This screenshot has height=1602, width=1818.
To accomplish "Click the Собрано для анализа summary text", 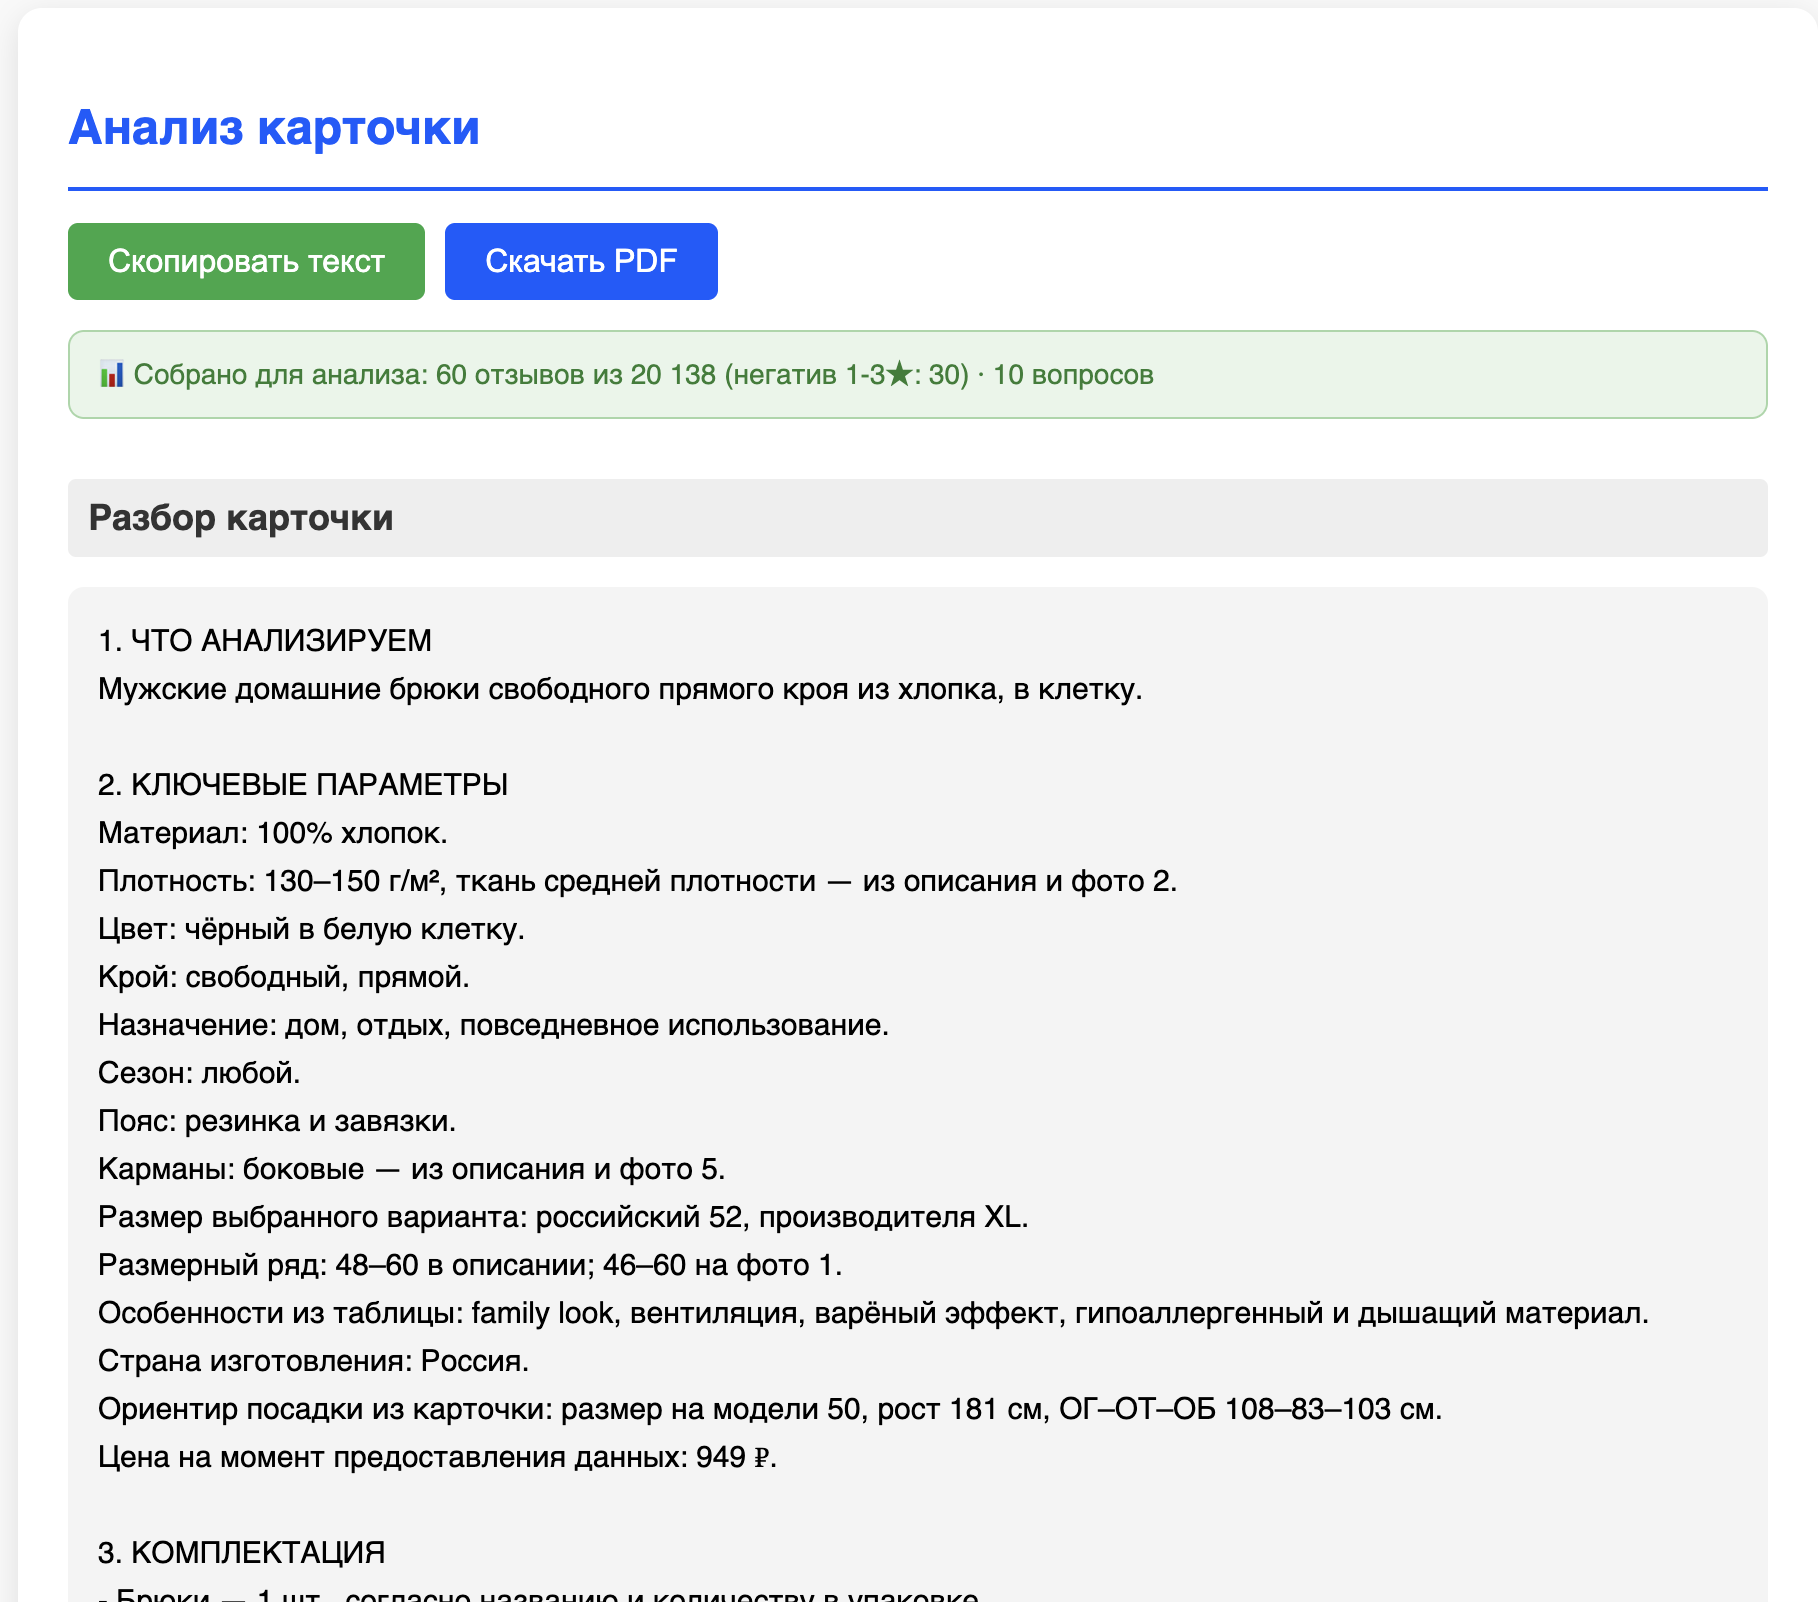I will [x=644, y=375].
